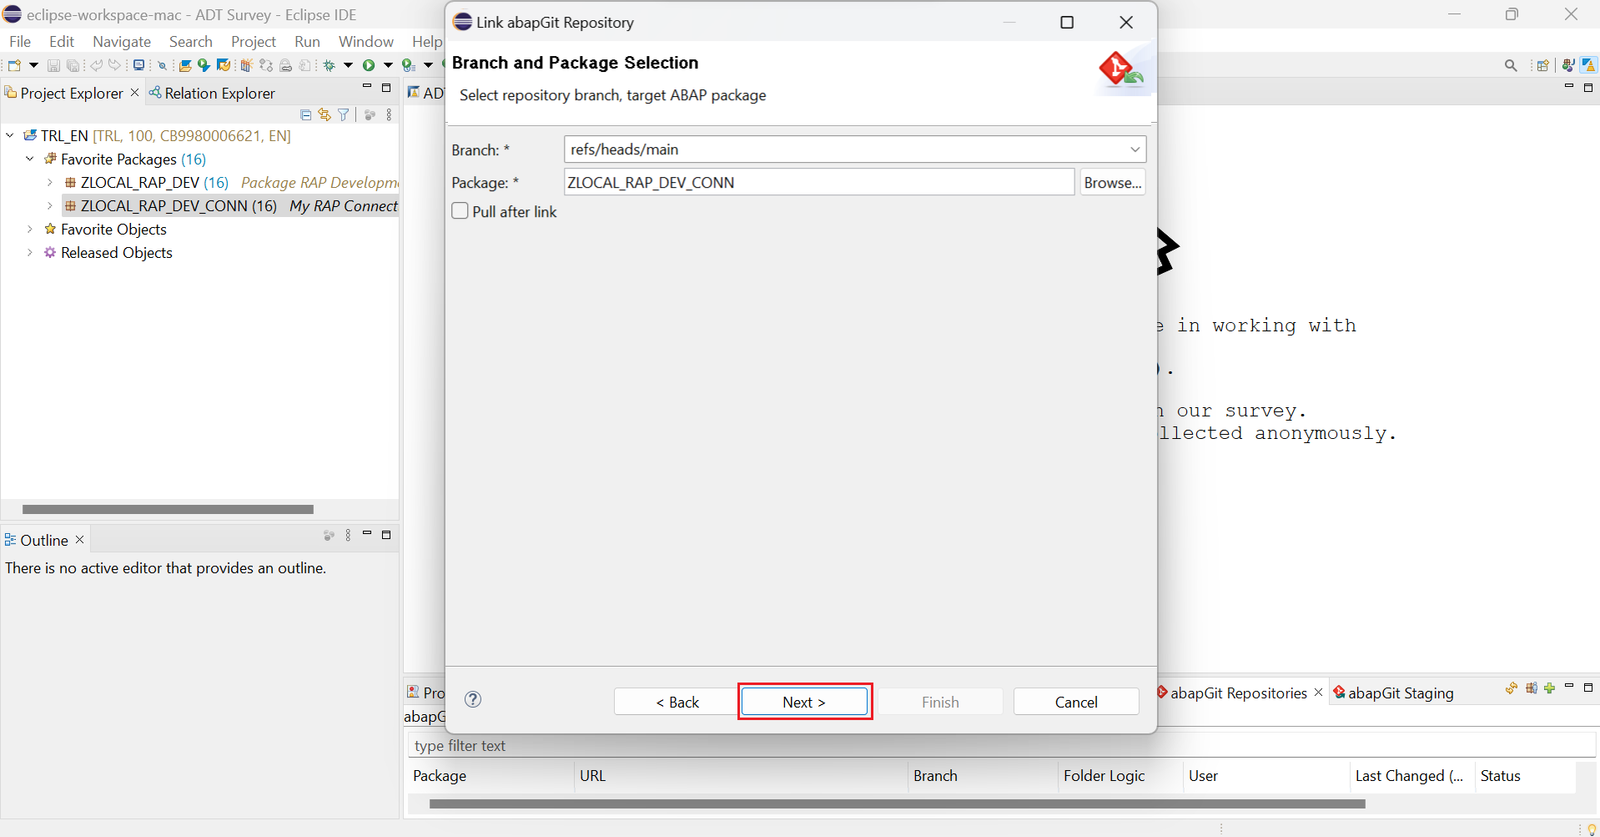Open the New wizard dropdown arrow

[34, 65]
